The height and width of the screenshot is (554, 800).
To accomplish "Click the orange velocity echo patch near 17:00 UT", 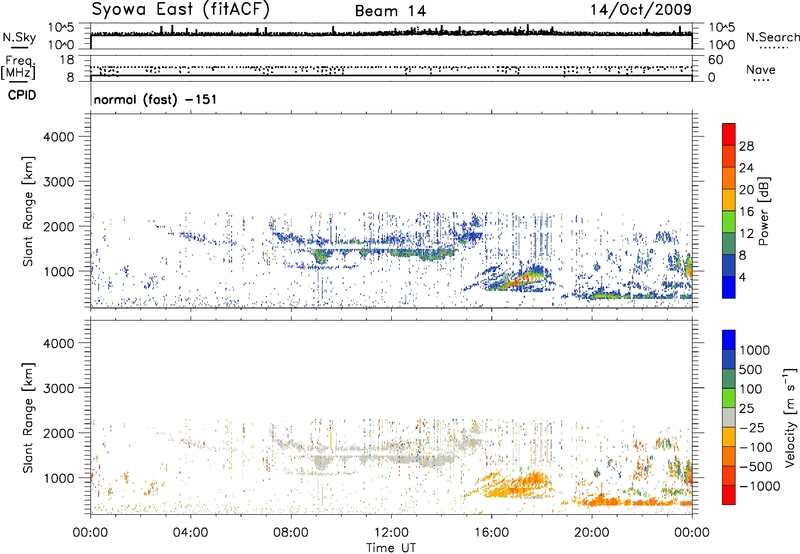I will pyautogui.click(x=518, y=486).
